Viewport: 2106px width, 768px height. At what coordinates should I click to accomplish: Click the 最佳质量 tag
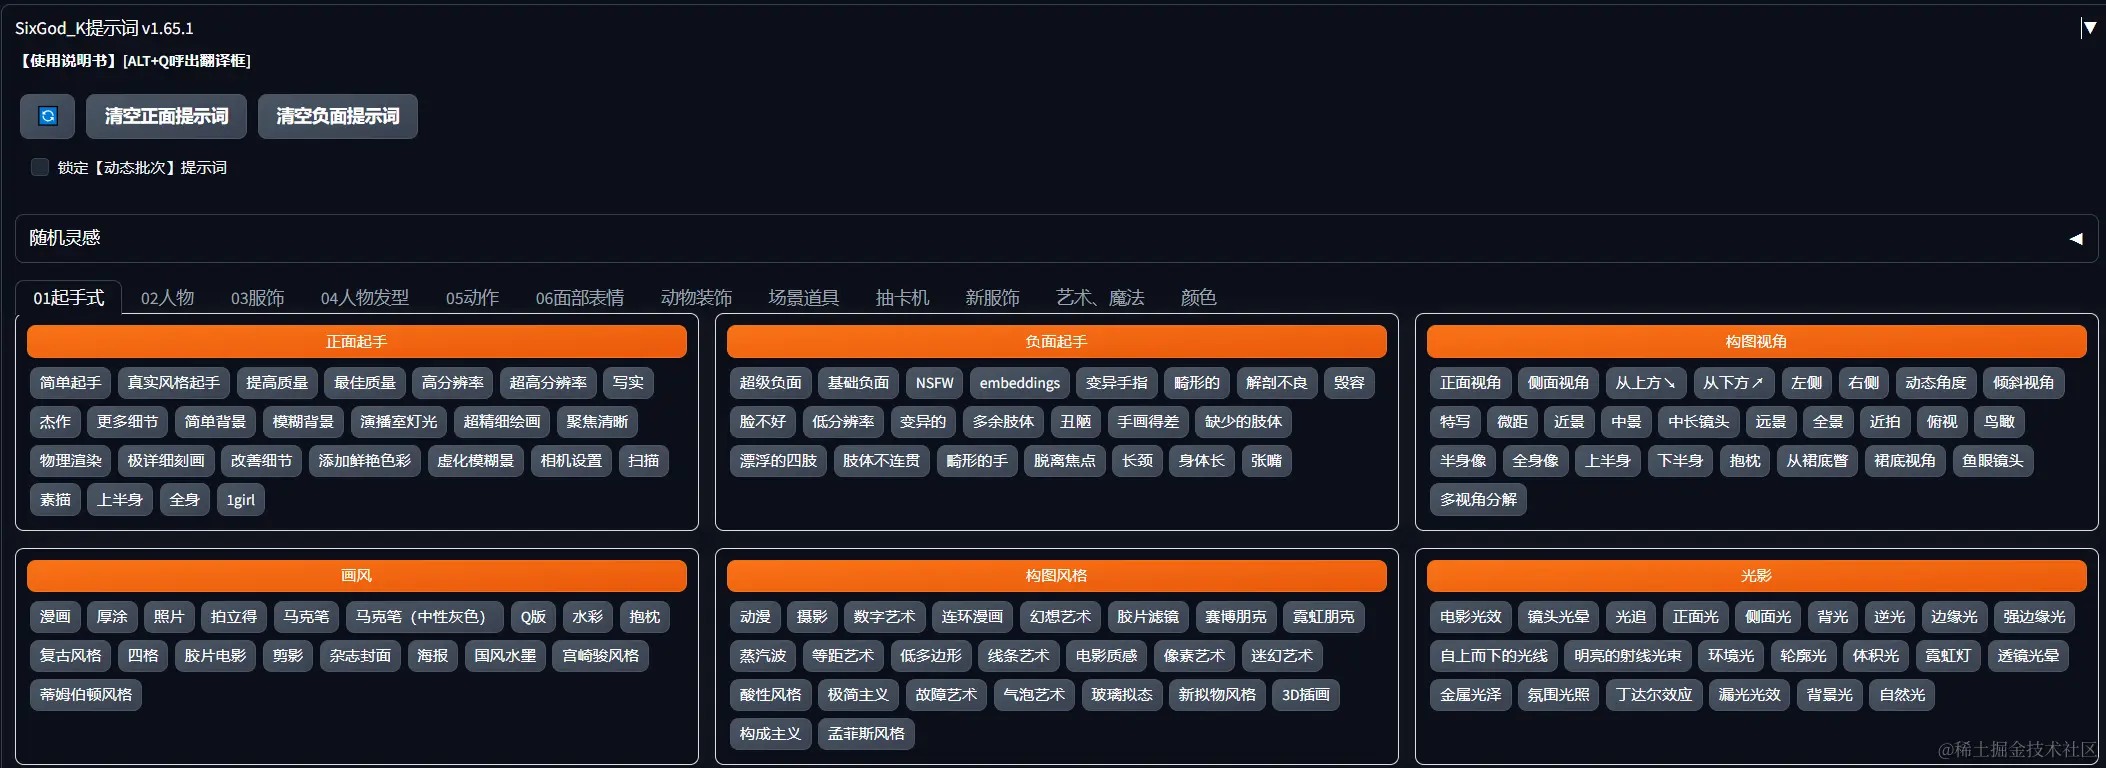364,382
